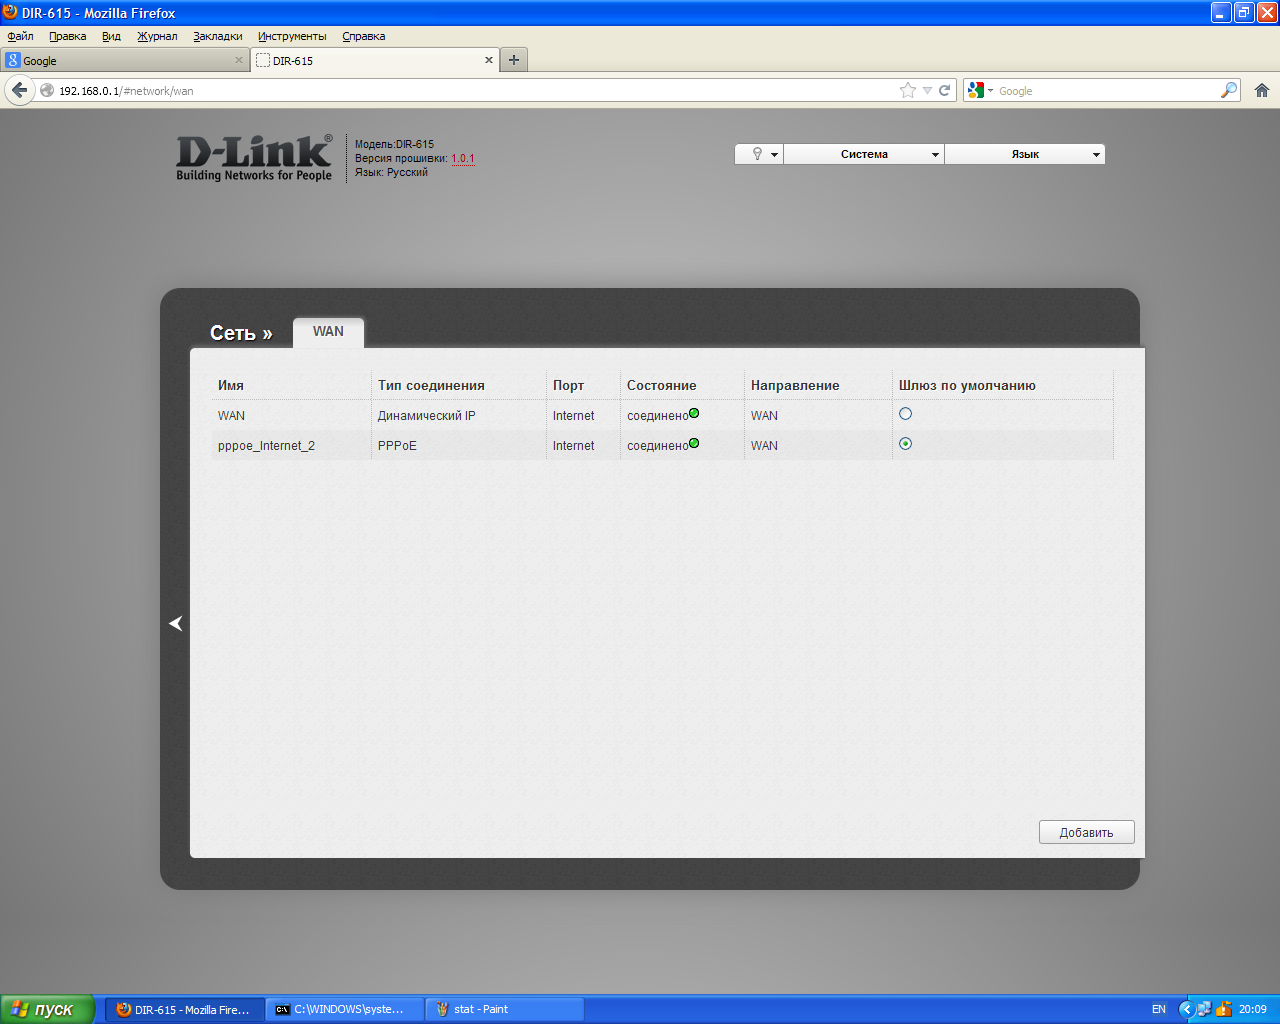Click the address bar URL field
This screenshot has height=1024, width=1280.
click(x=476, y=90)
